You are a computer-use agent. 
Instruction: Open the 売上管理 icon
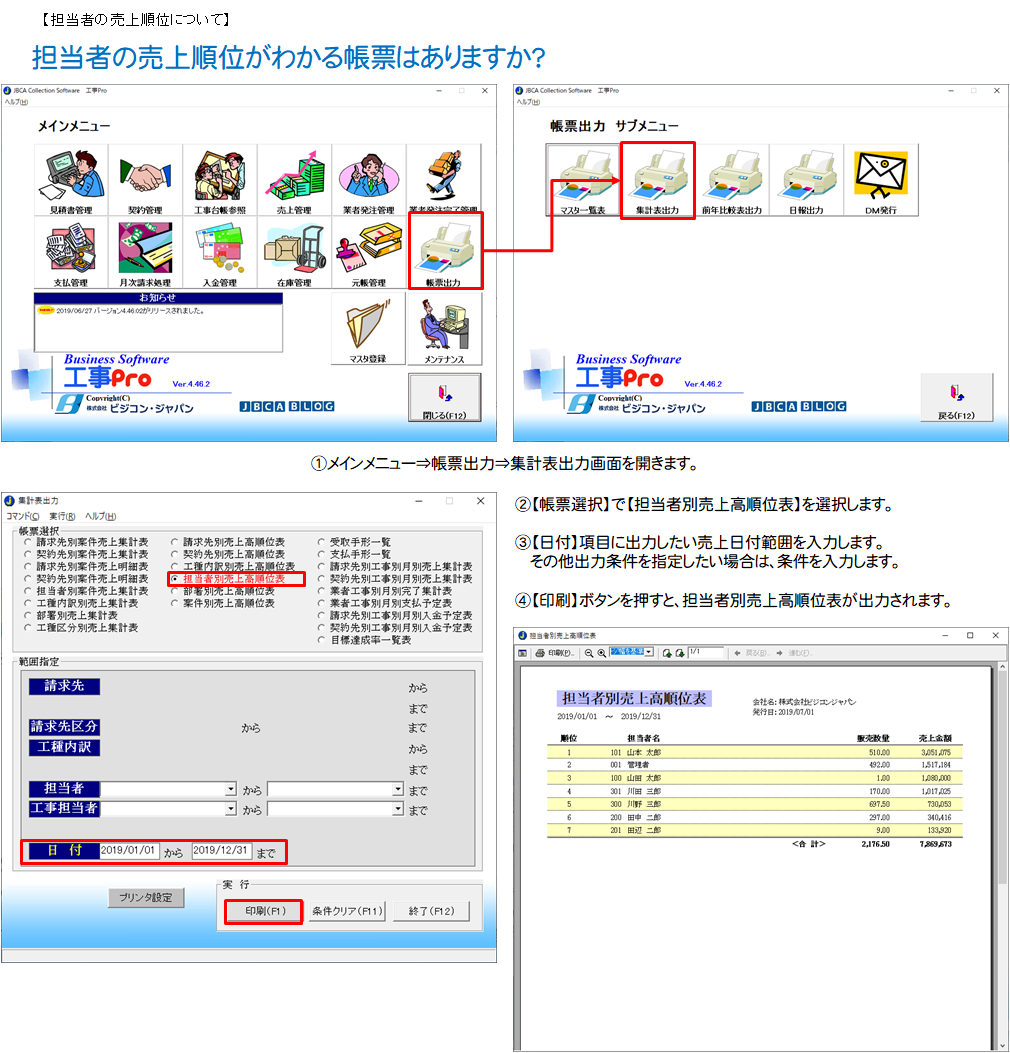click(x=294, y=180)
